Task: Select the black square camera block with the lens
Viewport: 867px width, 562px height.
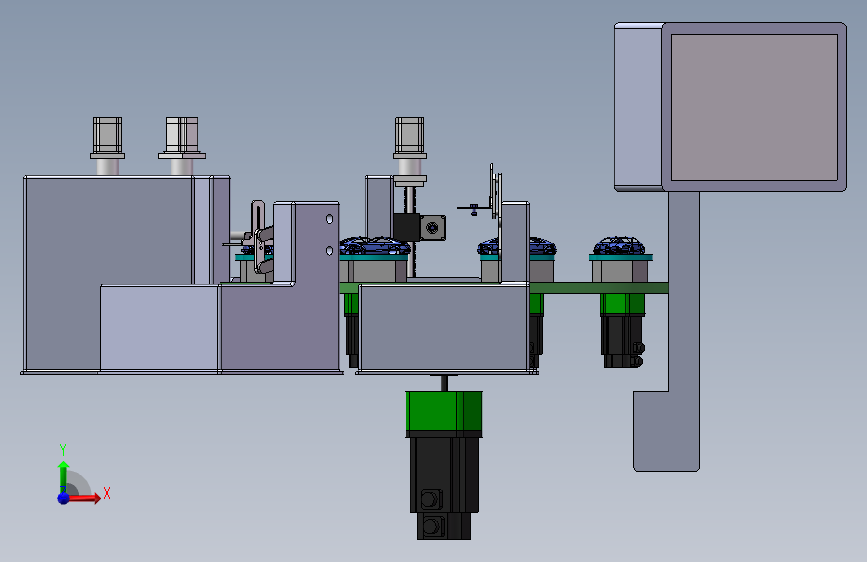Action: [x=420, y=227]
